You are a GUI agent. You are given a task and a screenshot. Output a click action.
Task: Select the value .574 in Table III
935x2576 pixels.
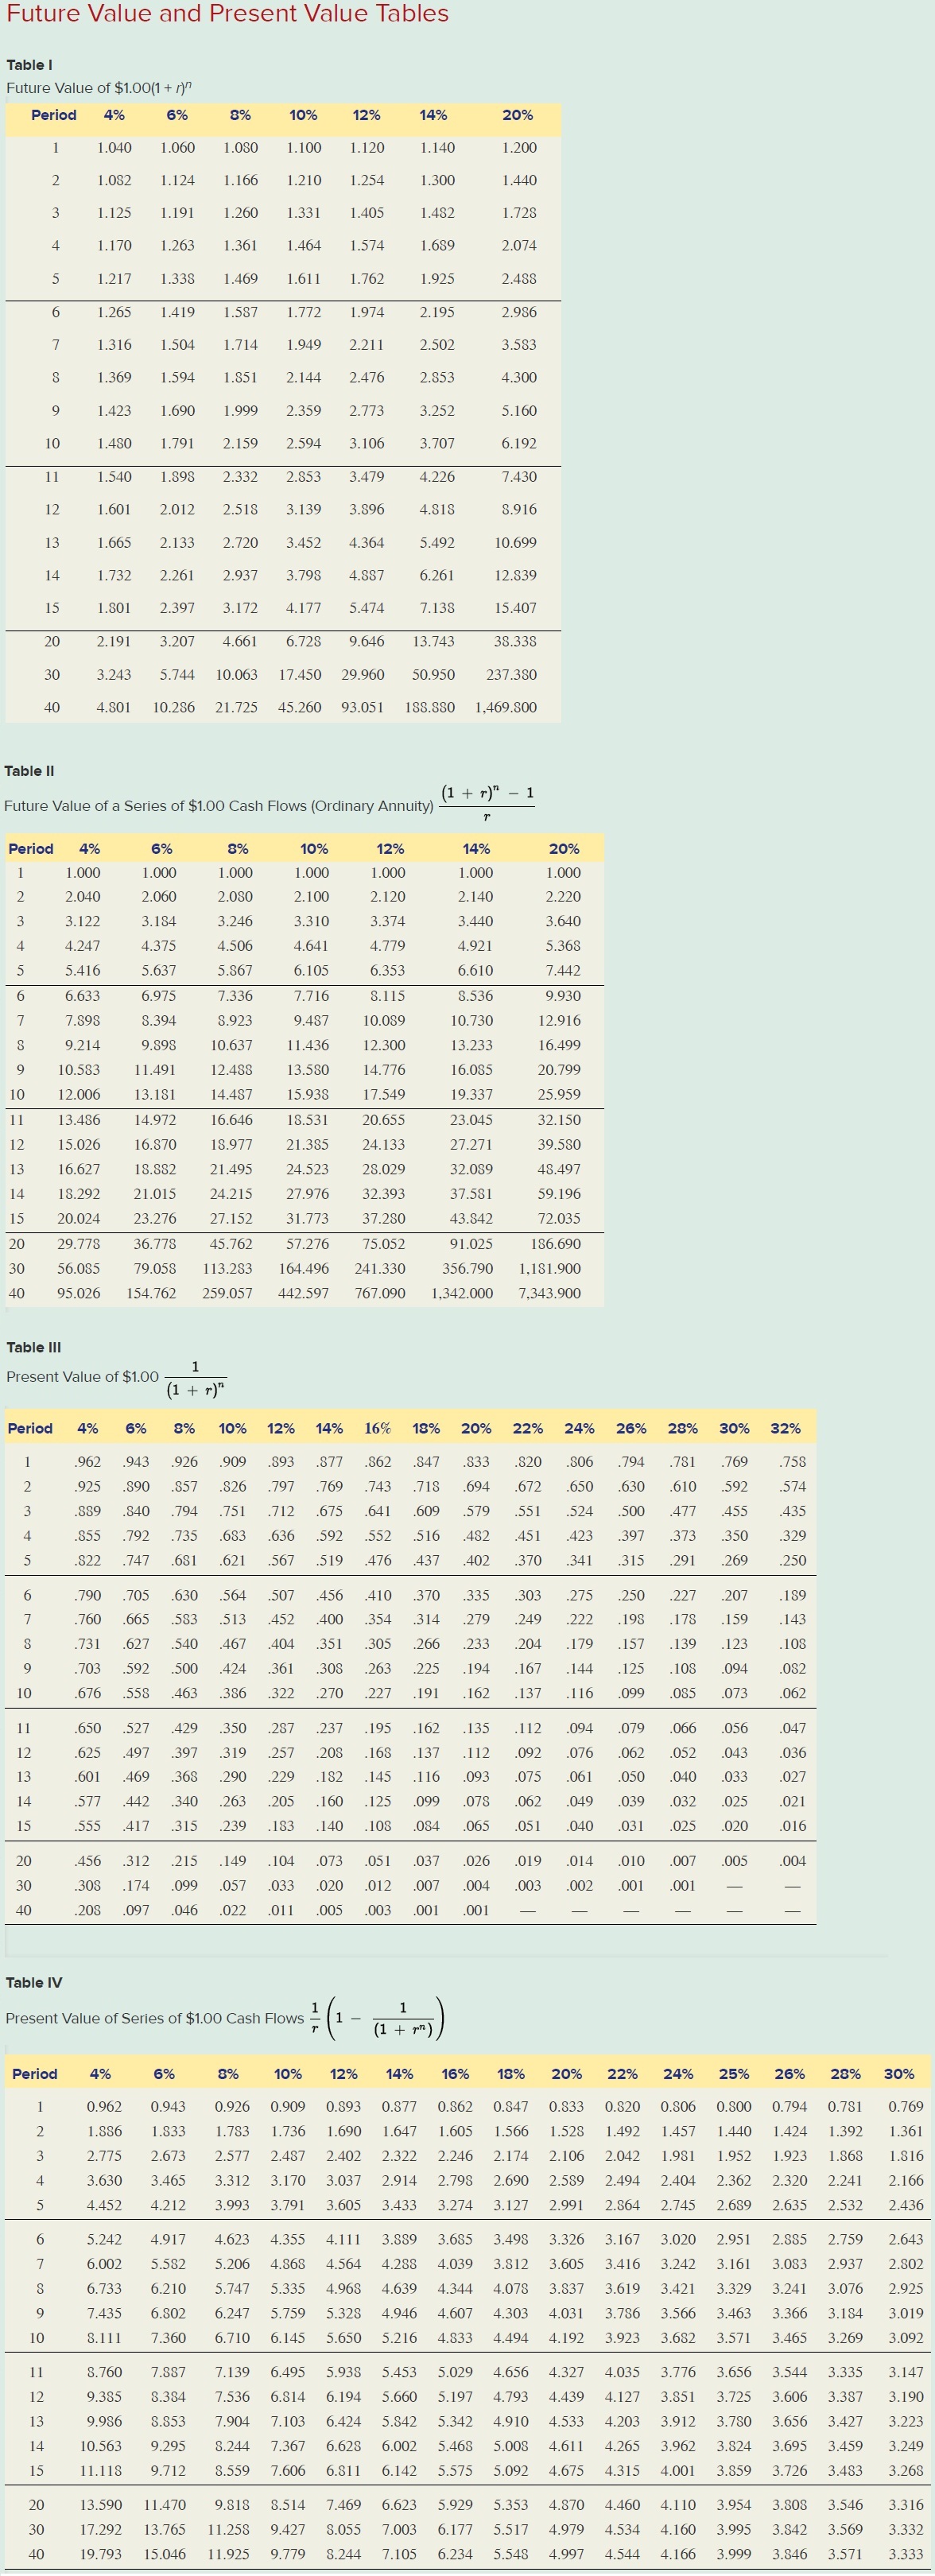pyautogui.click(x=792, y=1487)
